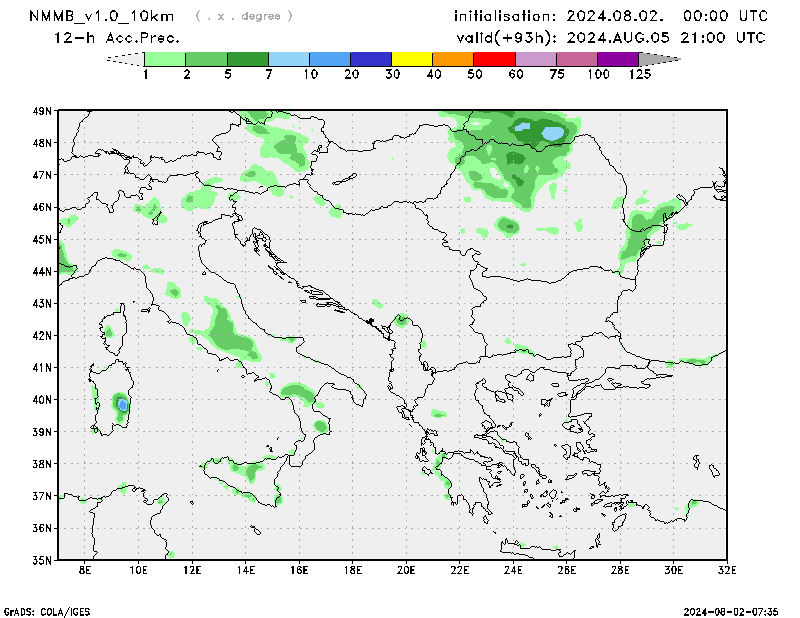Click the 12-h Acc.Prec. label
The image size is (800, 618).
(117, 38)
